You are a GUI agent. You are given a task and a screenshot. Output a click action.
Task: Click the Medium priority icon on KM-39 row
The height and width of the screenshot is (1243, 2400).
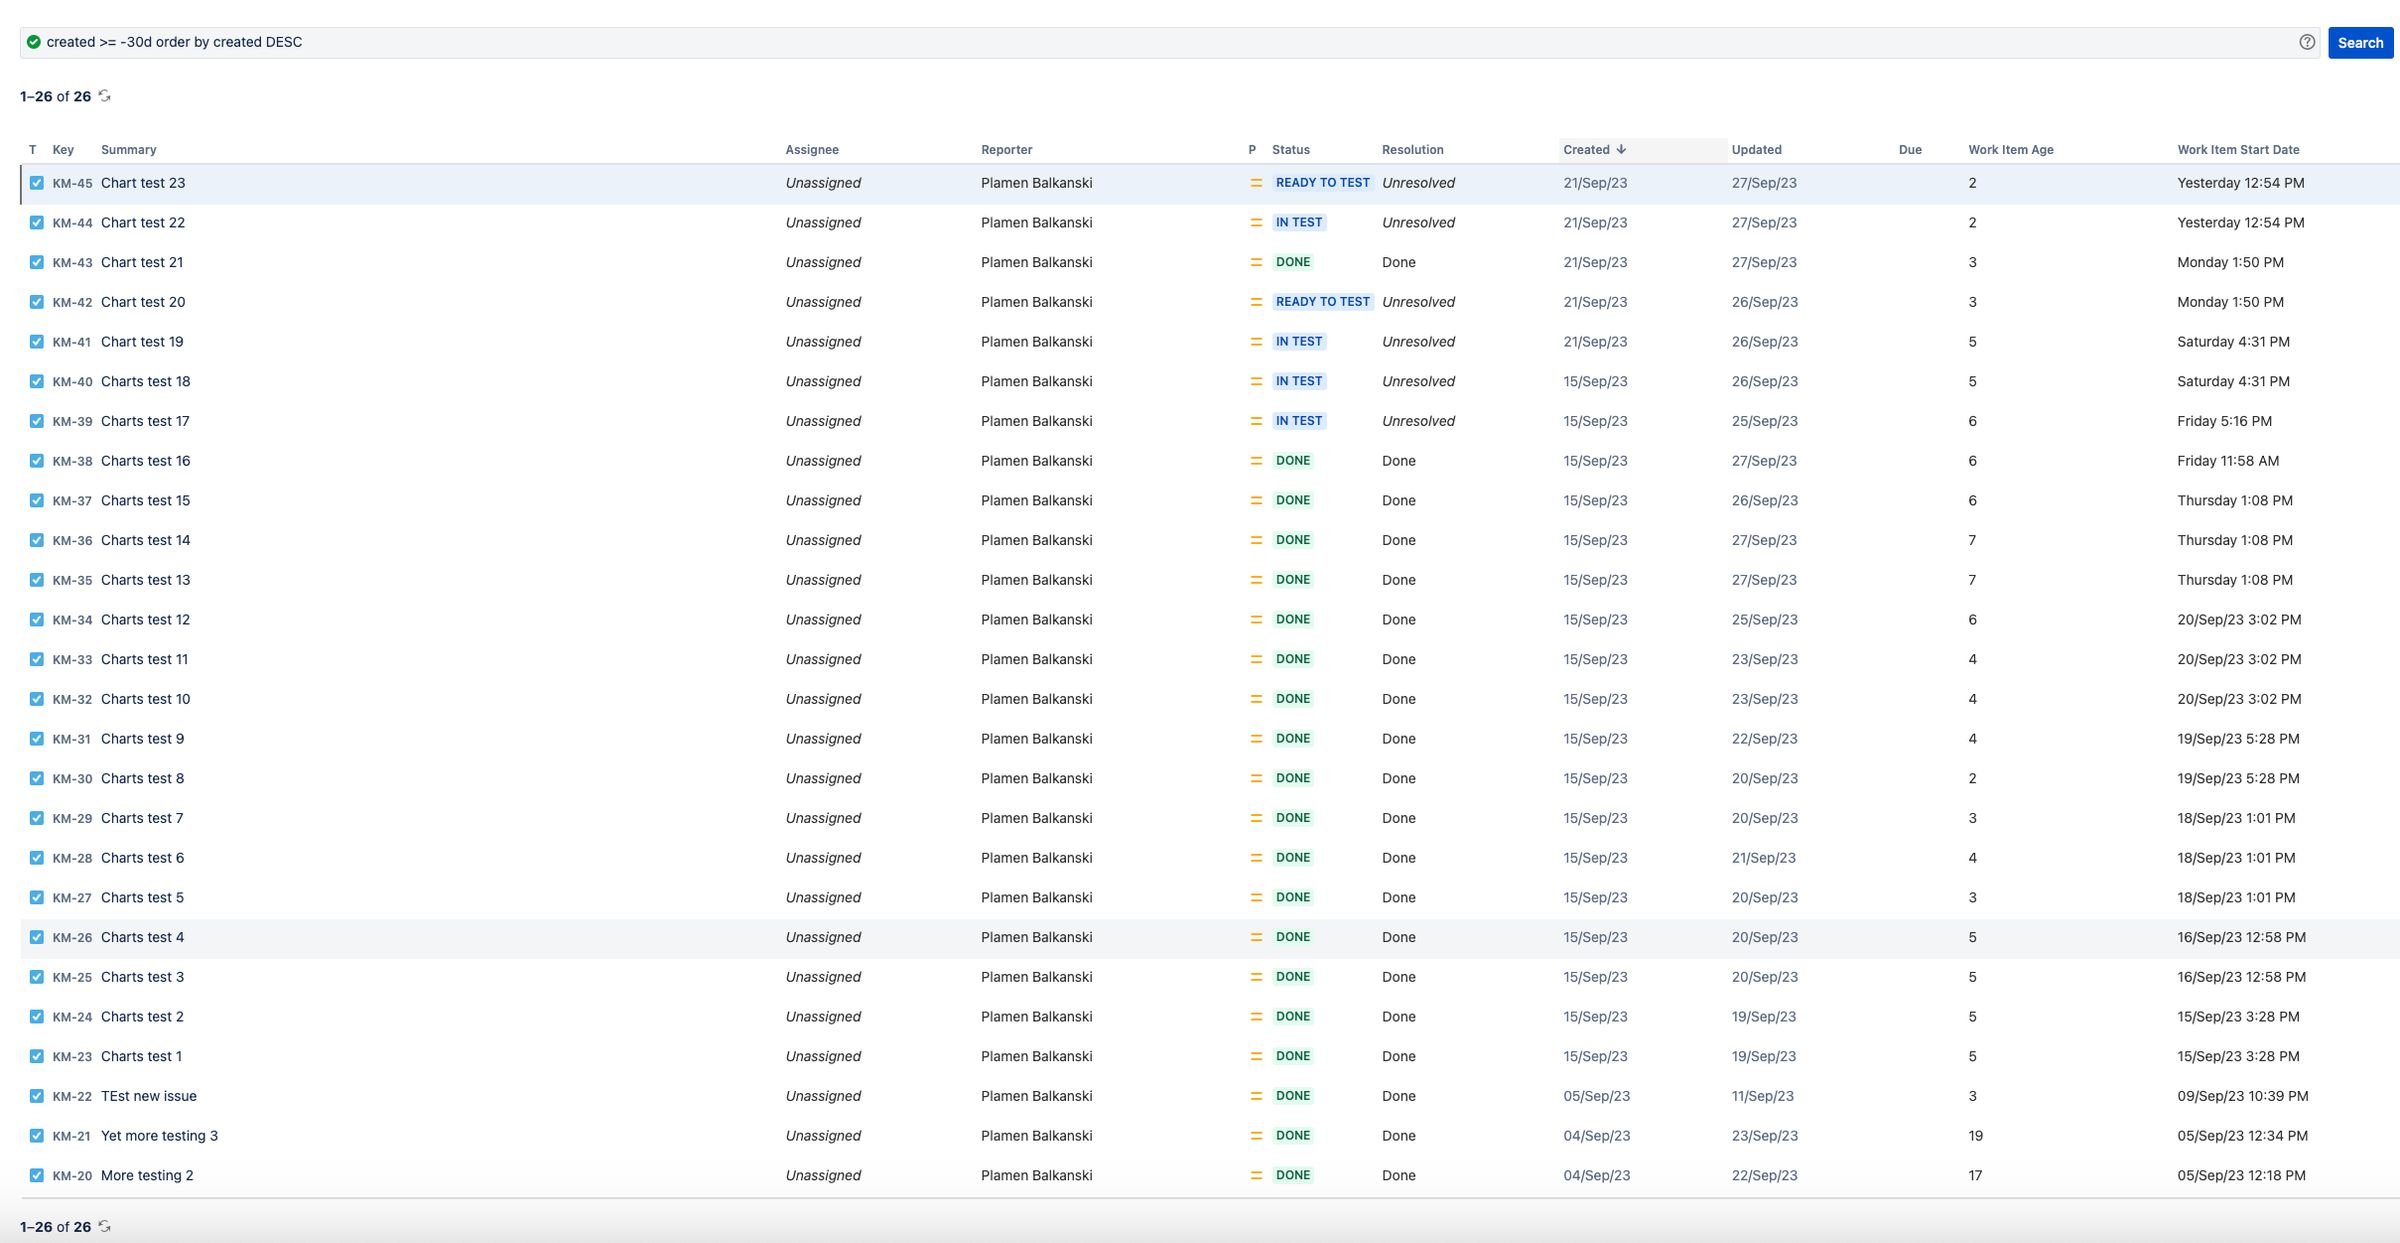tap(1255, 421)
